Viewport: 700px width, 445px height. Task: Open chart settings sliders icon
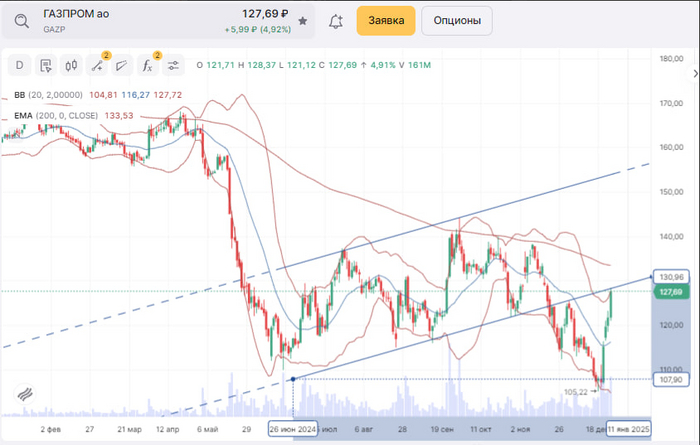pyautogui.click(x=173, y=66)
